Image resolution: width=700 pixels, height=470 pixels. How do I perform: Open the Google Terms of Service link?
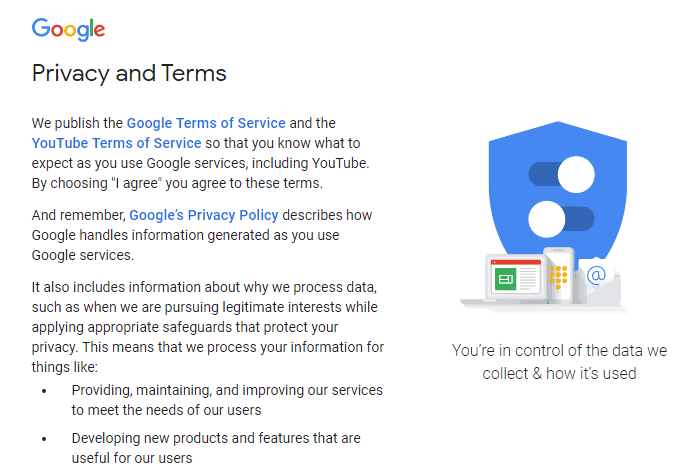(x=206, y=123)
